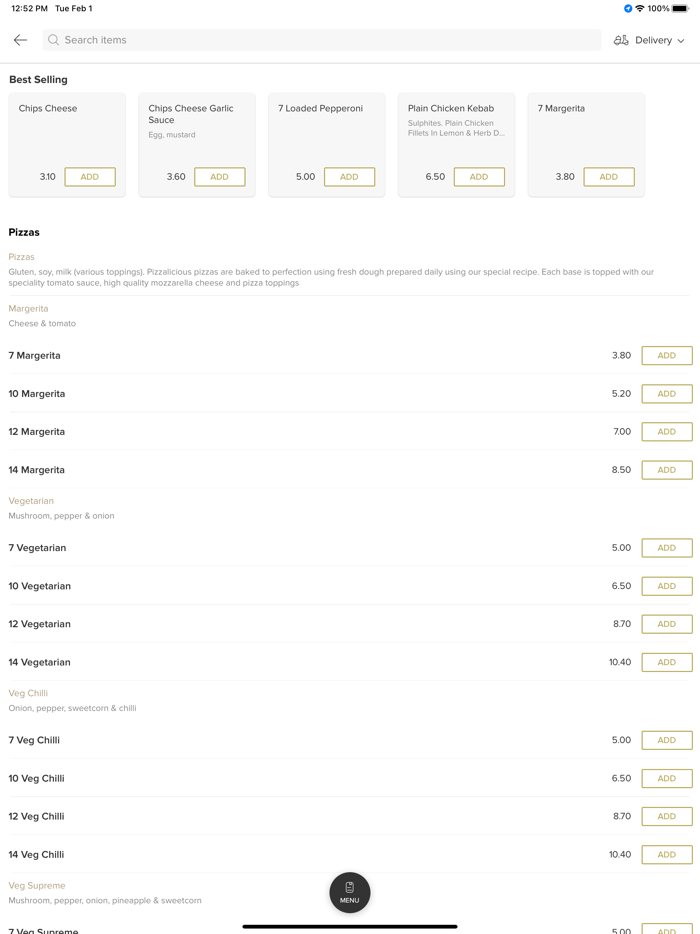Click the search magnifier icon
The image size is (700, 934).
(x=54, y=40)
